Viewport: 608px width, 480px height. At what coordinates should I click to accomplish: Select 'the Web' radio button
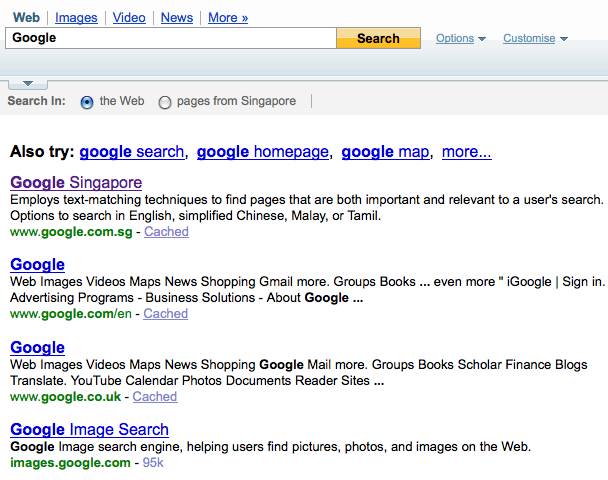[87, 102]
